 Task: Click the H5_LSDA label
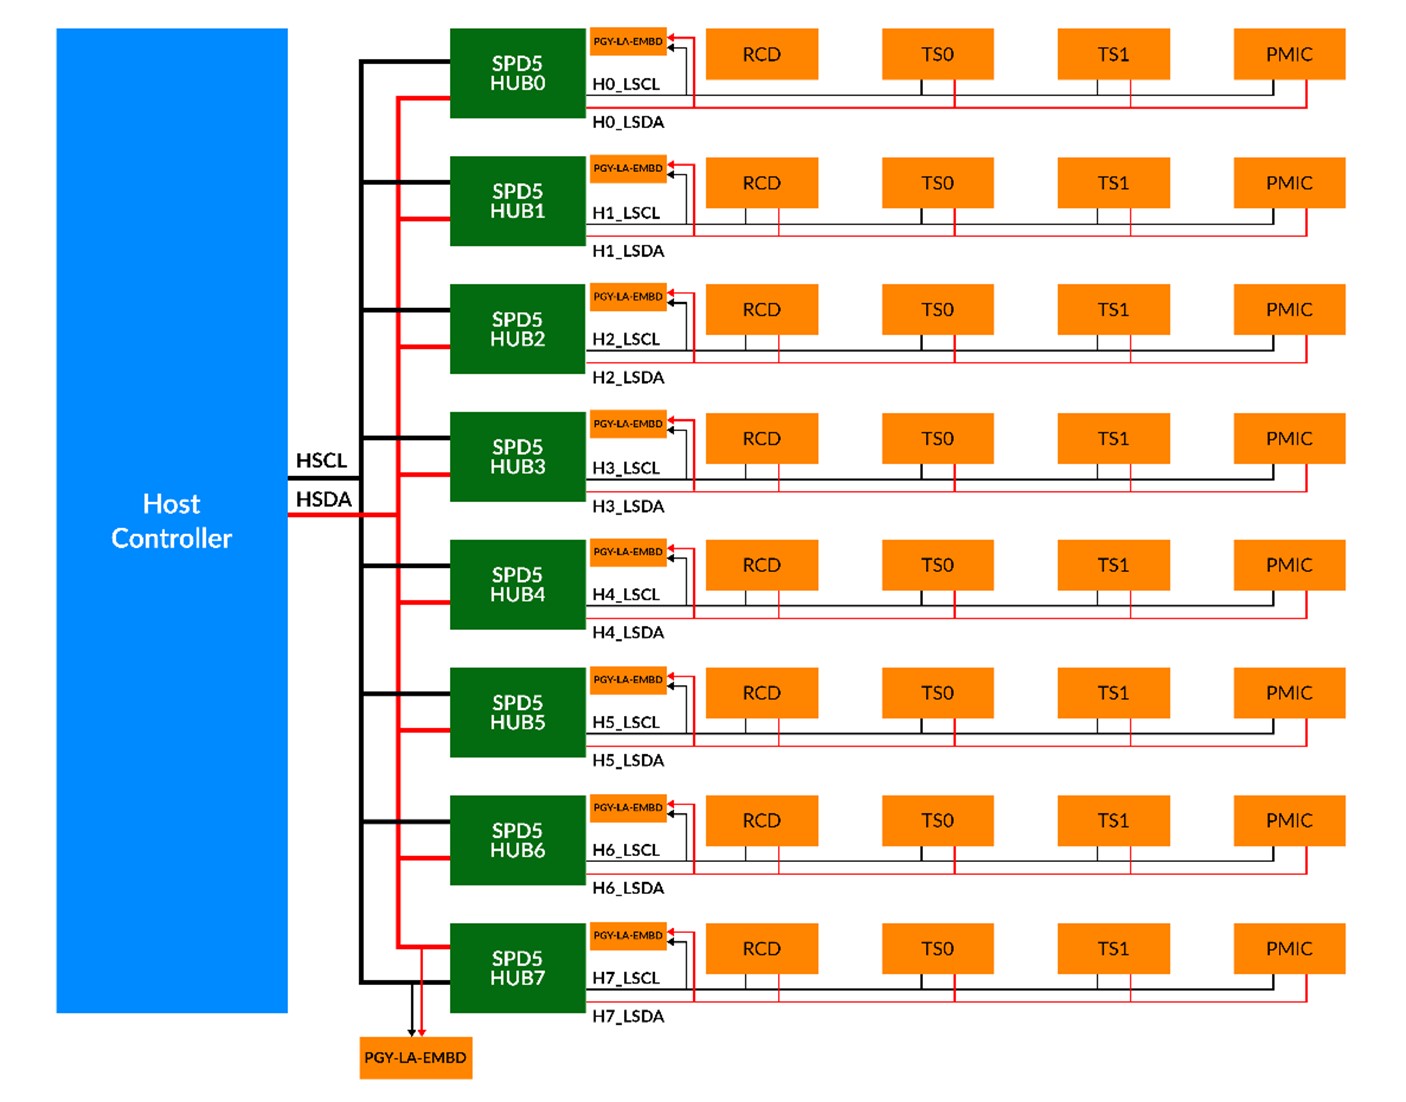[628, 760]
